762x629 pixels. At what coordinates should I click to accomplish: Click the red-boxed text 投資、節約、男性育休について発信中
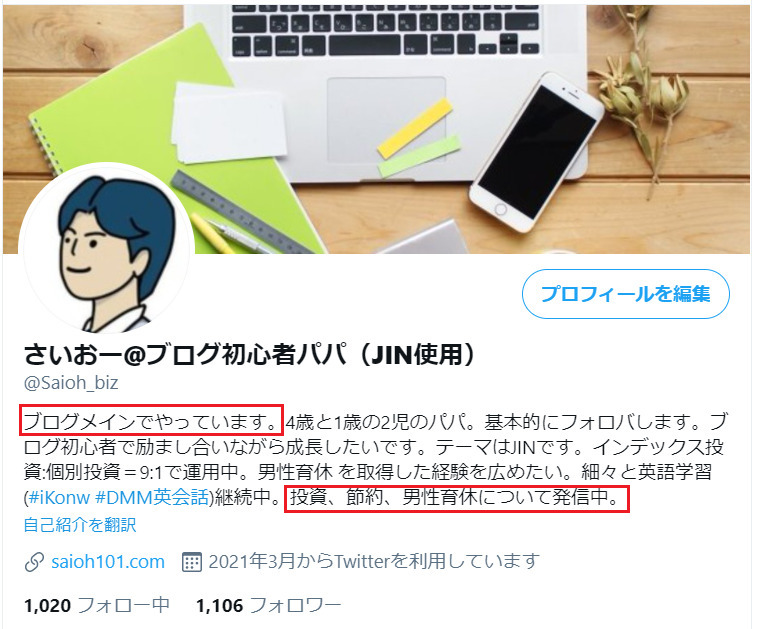457,498
